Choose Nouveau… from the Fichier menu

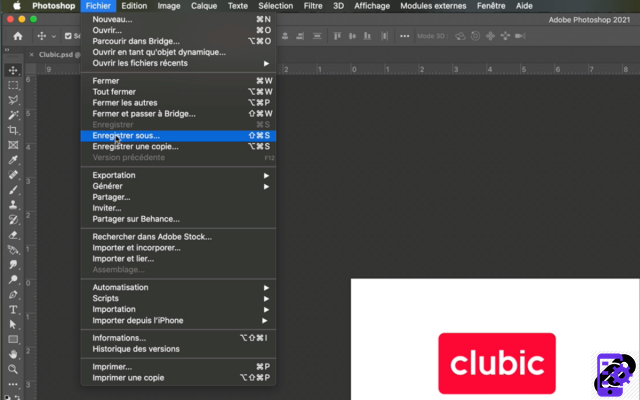(x=178, y=19)
